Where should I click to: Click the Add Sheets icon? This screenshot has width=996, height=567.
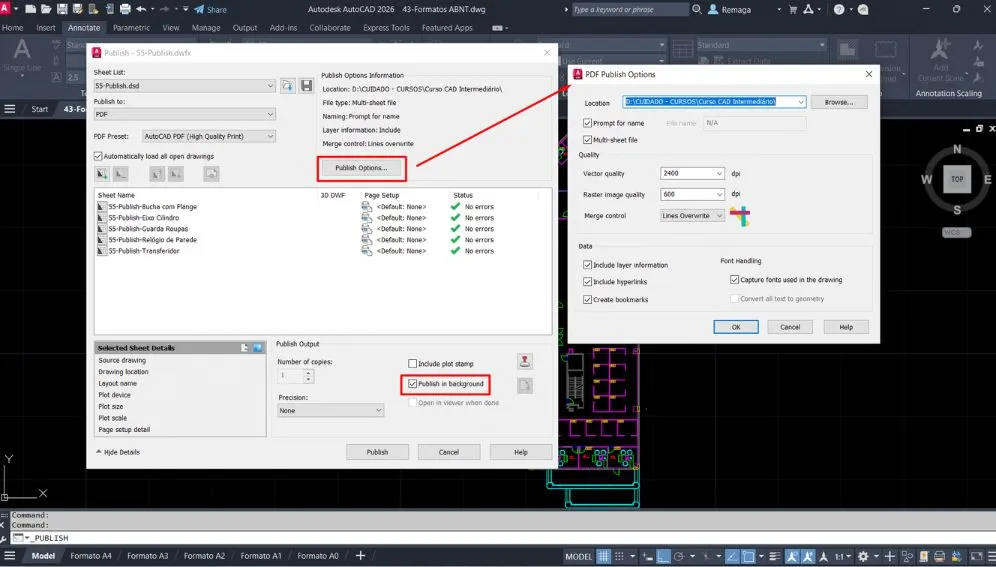pos(102,174)
